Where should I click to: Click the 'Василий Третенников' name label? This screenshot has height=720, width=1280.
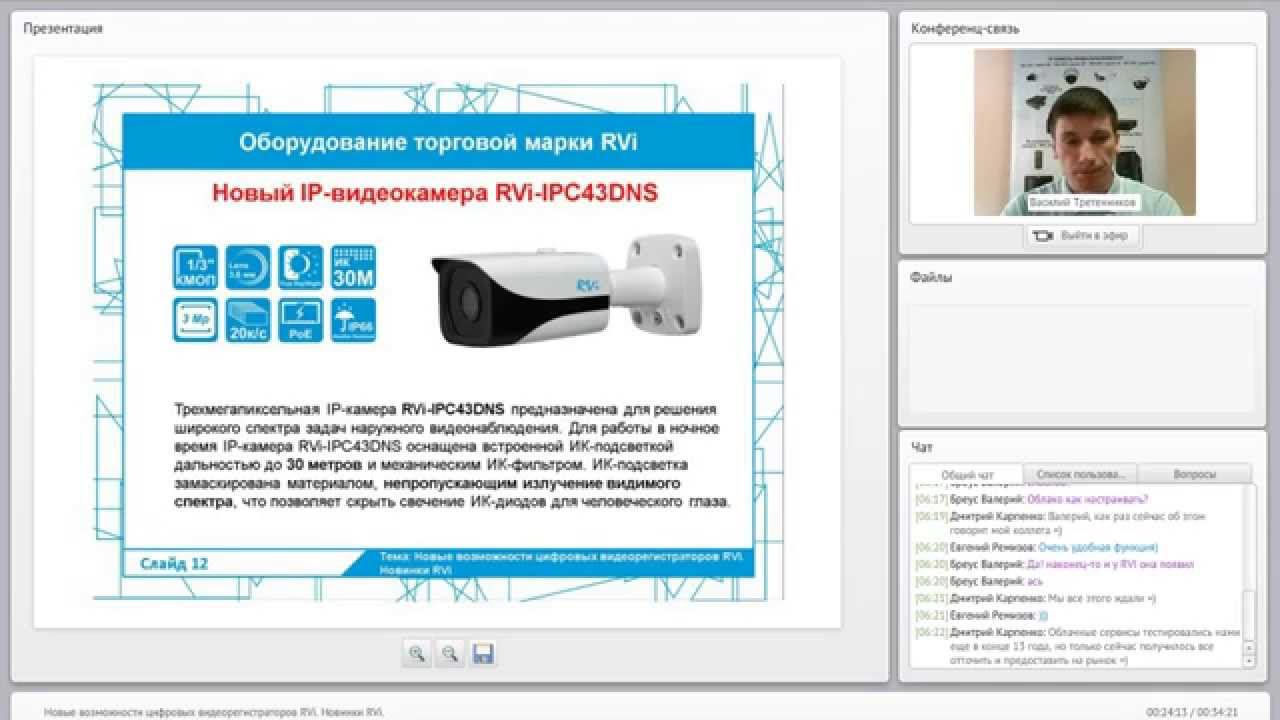1085,202
